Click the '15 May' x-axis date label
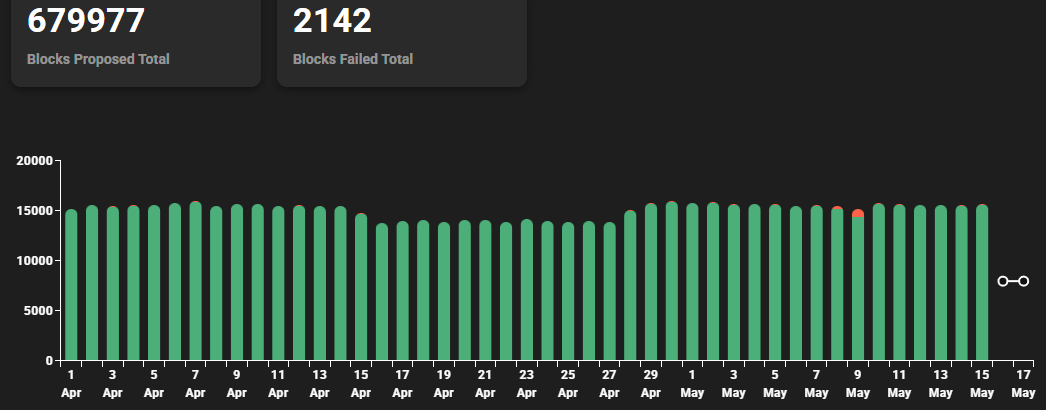1046x410 pixels. point(982,384)
